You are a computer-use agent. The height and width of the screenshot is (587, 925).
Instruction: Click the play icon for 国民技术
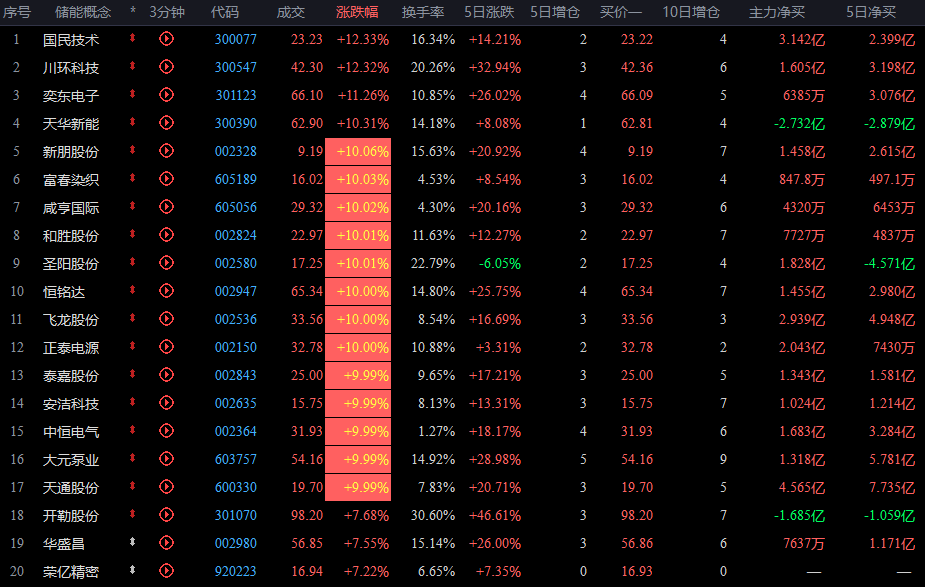[x=166, y=39]
